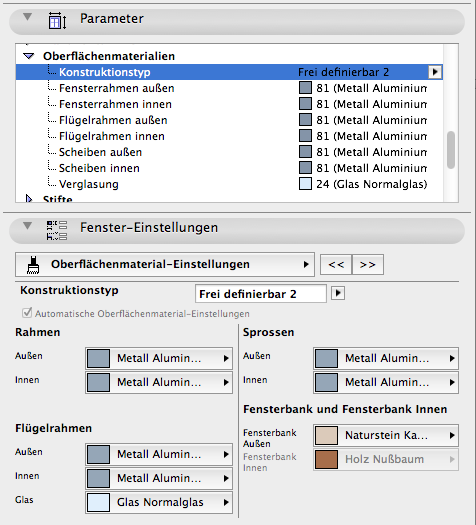Click Fensterrahmen außen material swatch in list
Image resolution: width=476 pixels, height=525 pixels.
[x=305, y=88]
